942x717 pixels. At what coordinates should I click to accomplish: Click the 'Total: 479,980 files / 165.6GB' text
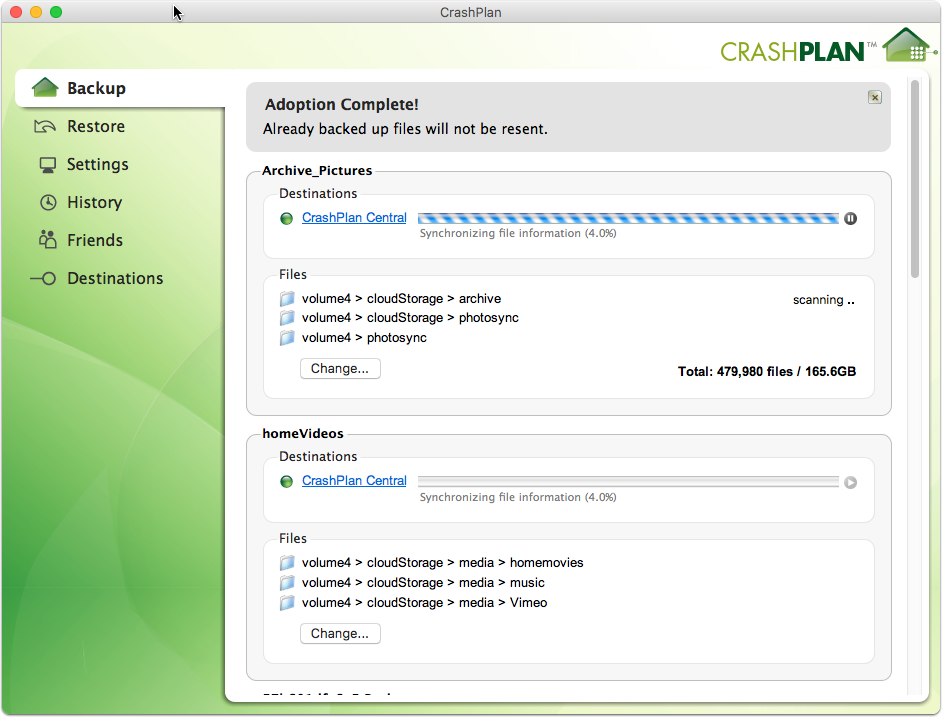click(767, 371)
